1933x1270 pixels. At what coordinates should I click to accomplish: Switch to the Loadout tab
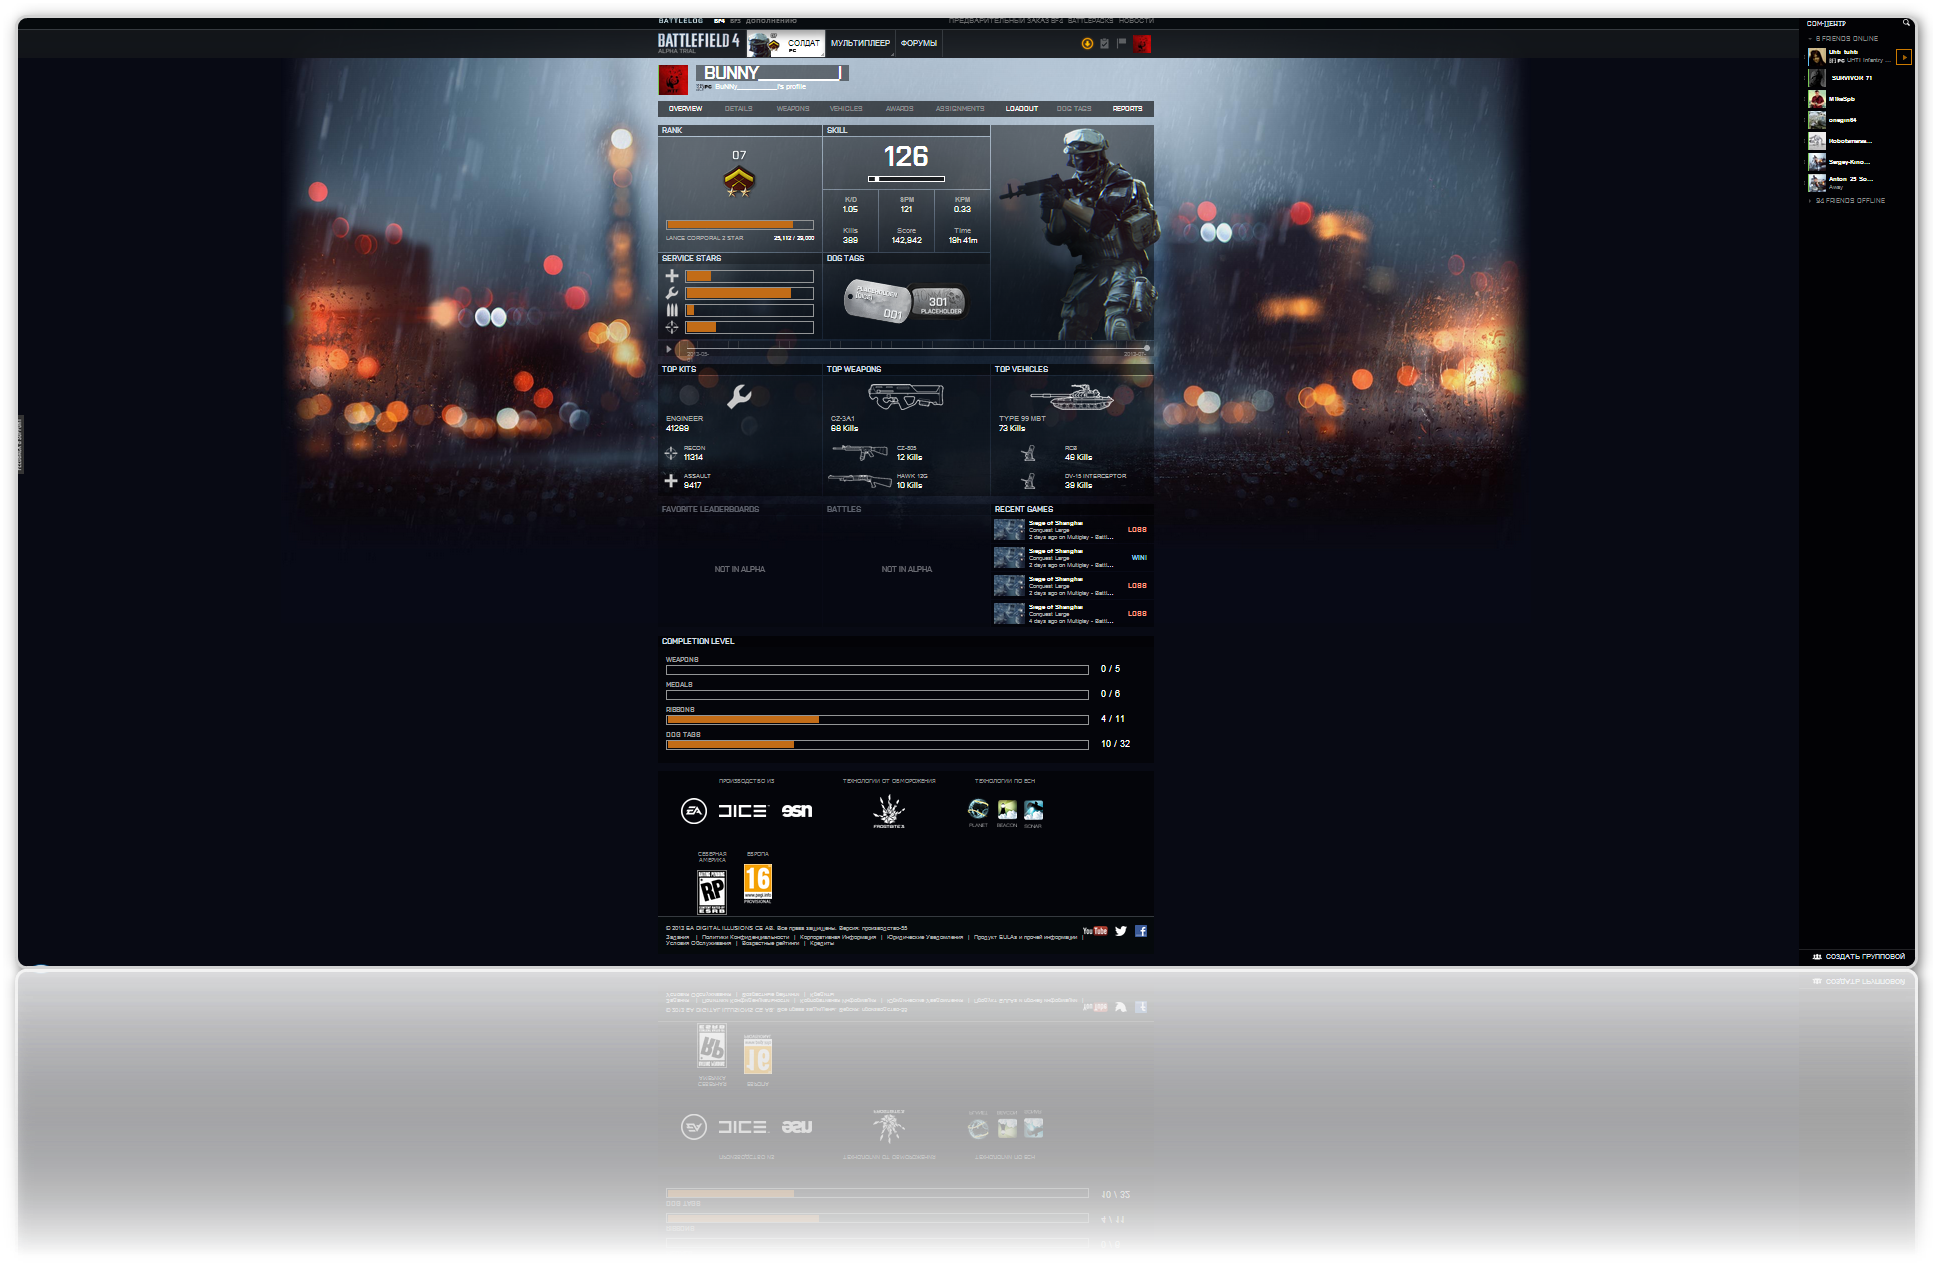click(1022, 108)
